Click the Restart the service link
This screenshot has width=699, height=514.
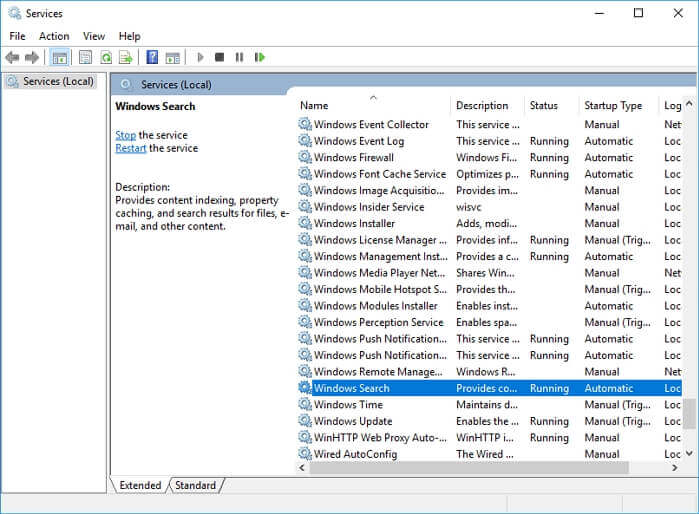tap(130, 148)
